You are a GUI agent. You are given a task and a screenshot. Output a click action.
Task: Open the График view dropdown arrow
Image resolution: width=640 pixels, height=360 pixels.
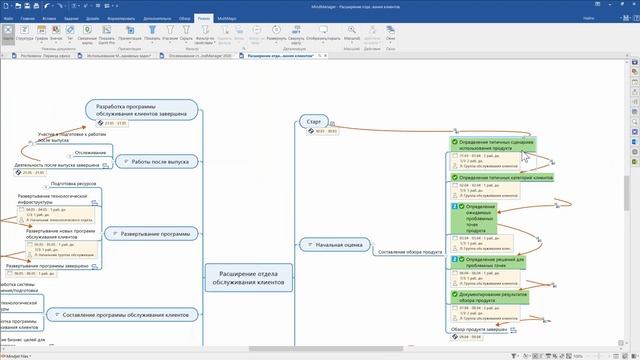[41, 42]
